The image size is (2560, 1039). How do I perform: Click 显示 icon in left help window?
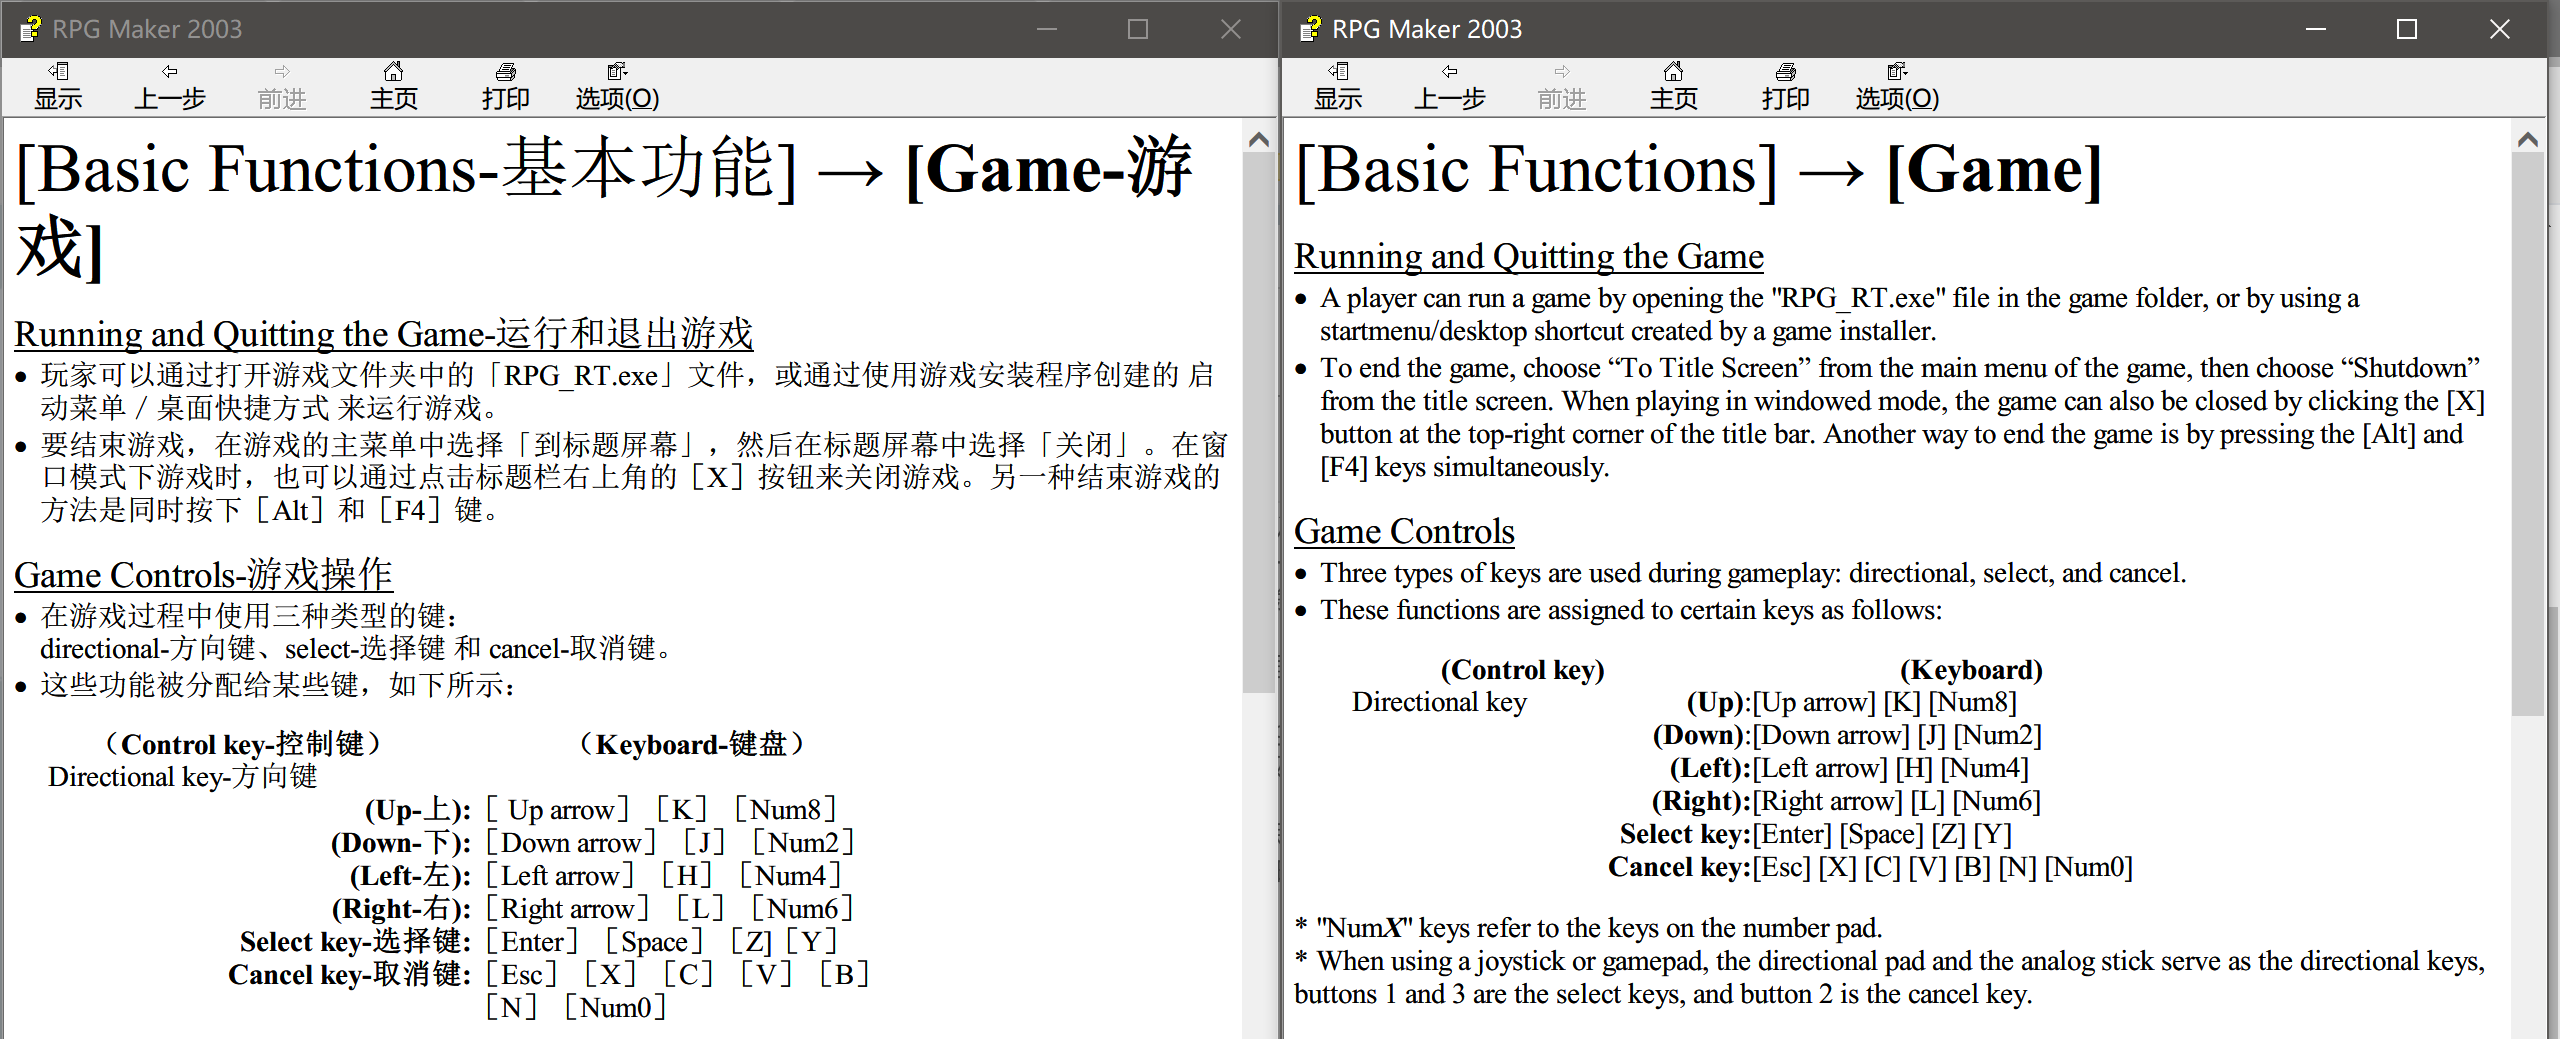[58, 86]
